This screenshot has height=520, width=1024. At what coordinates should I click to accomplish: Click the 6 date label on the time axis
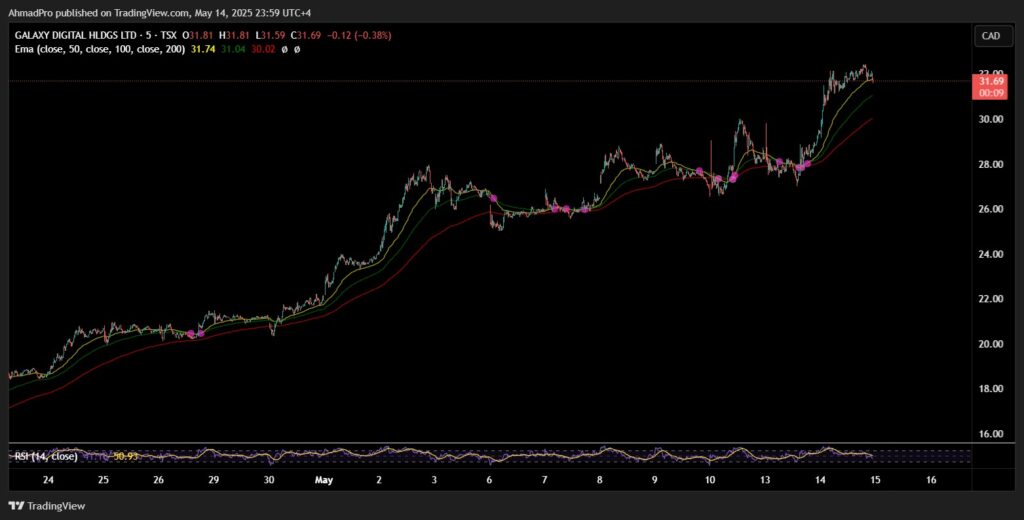coord(490,480)
